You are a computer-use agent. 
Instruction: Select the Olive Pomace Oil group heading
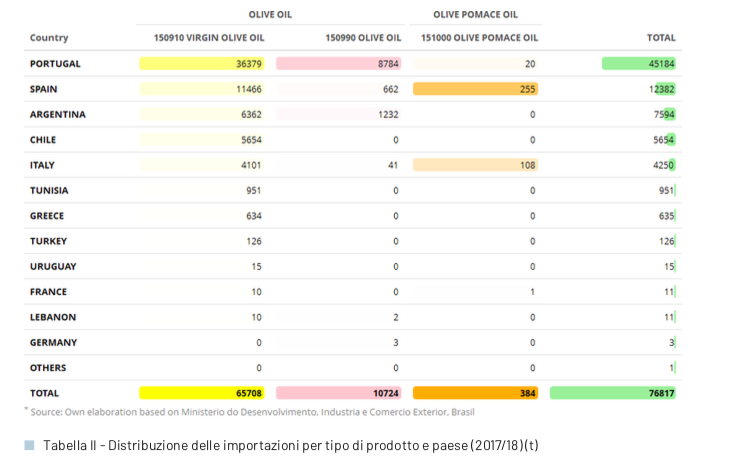pos(476,15)
